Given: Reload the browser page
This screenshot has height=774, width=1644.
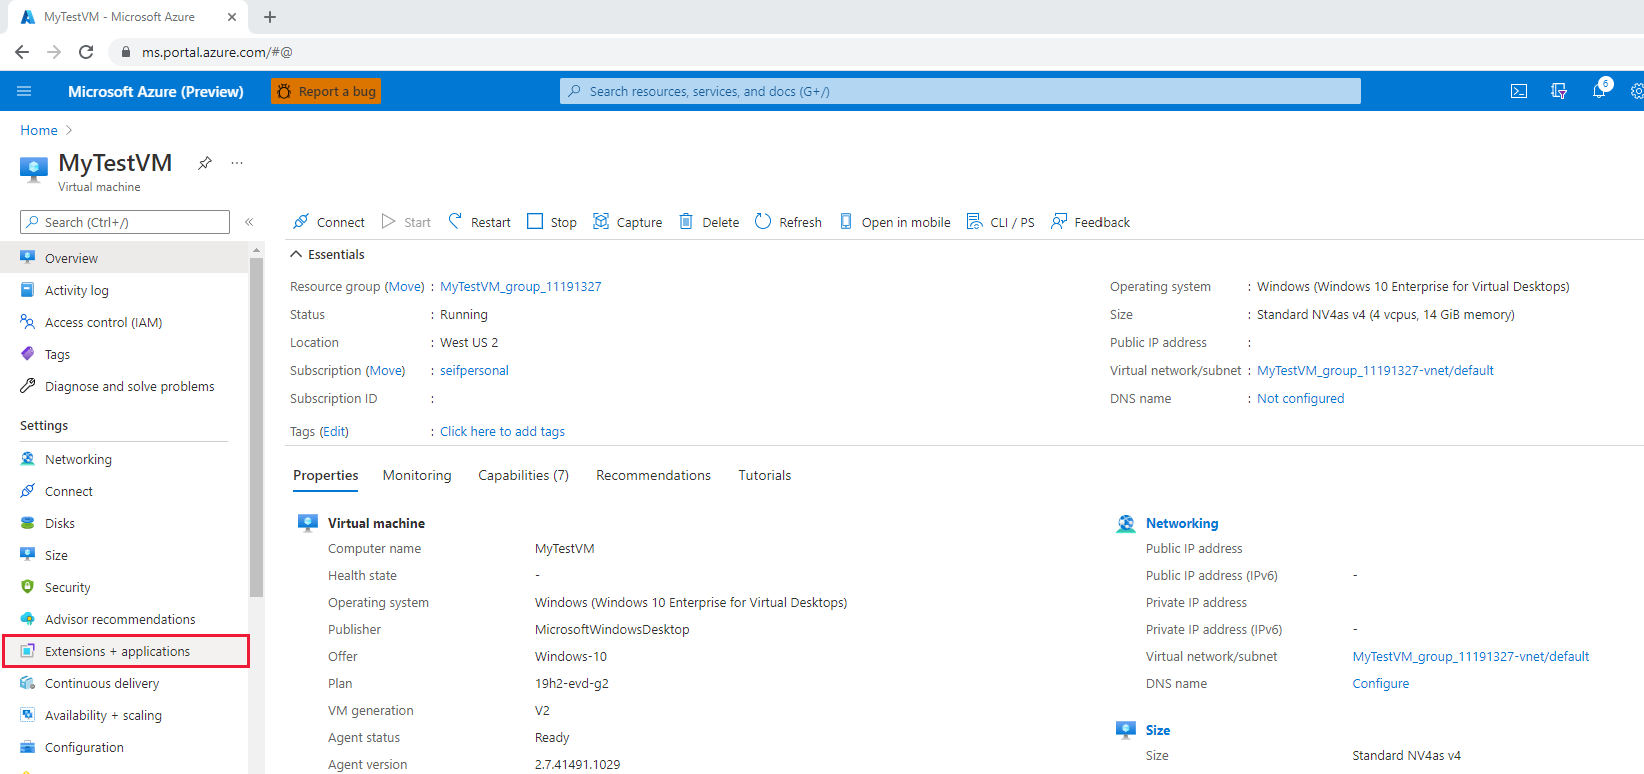Looking at the screenshot, I should 86,52.
